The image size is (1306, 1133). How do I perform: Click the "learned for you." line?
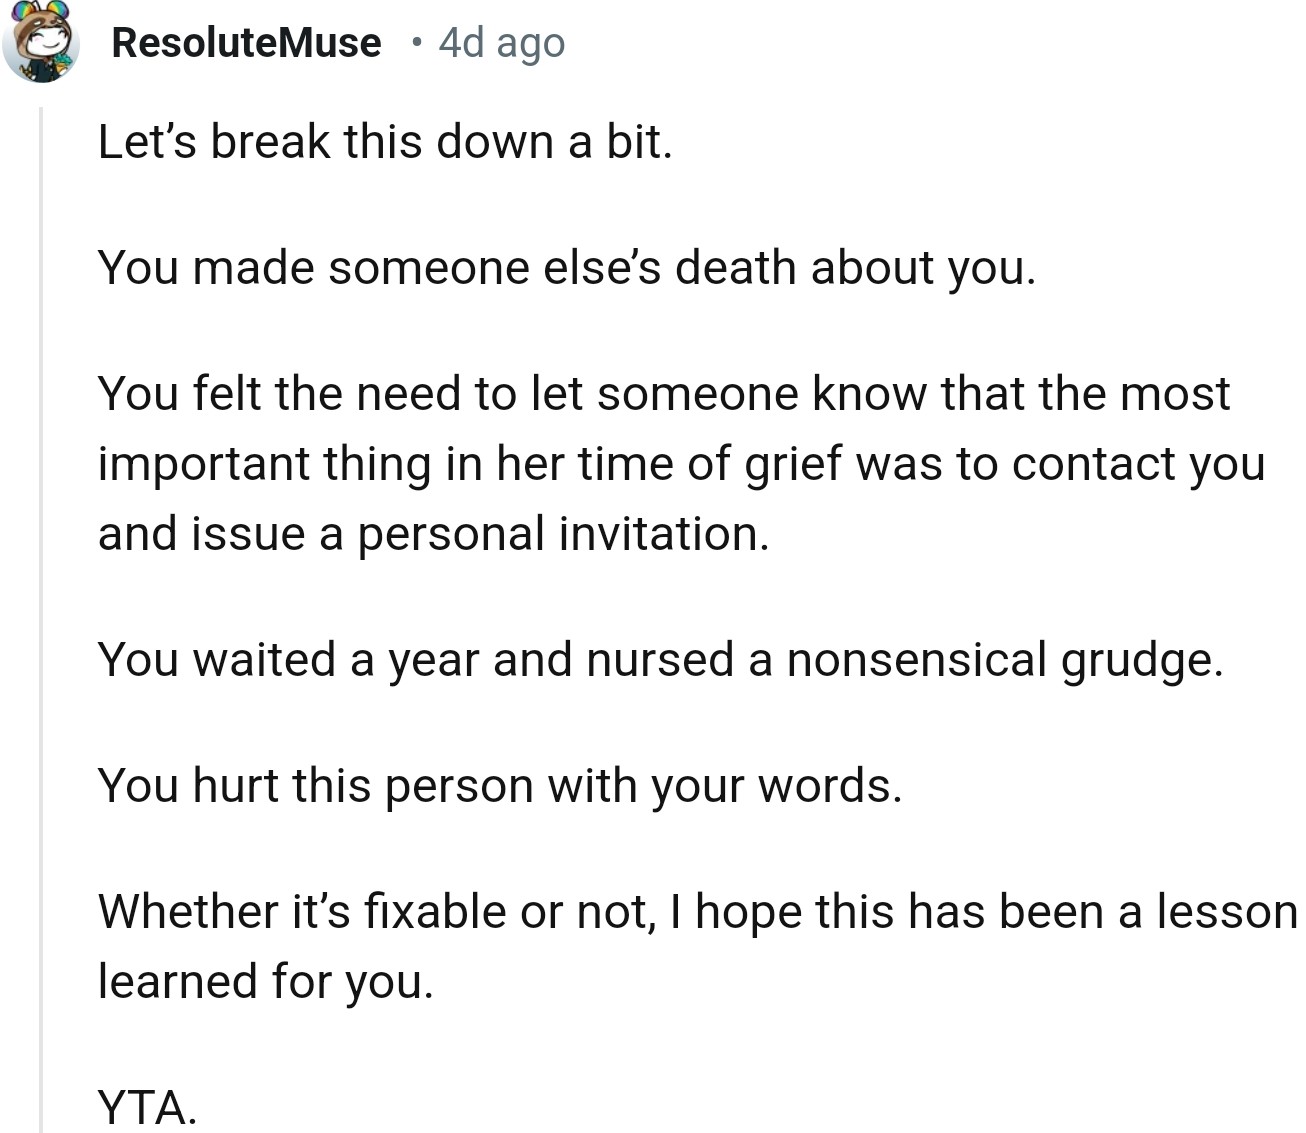click(266, 982)
